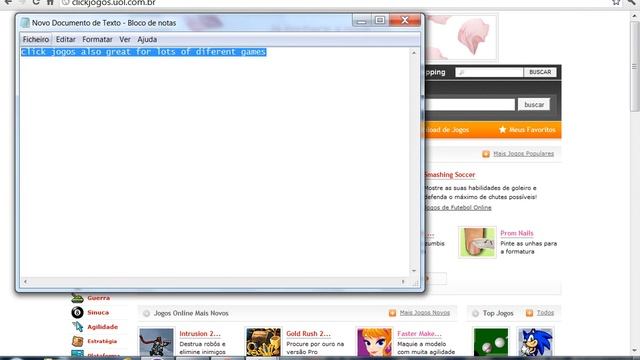This screenshot has height=360, width=640.
Task: Click the Sonic game thumbnail
Action: click(x=535, y=342)
